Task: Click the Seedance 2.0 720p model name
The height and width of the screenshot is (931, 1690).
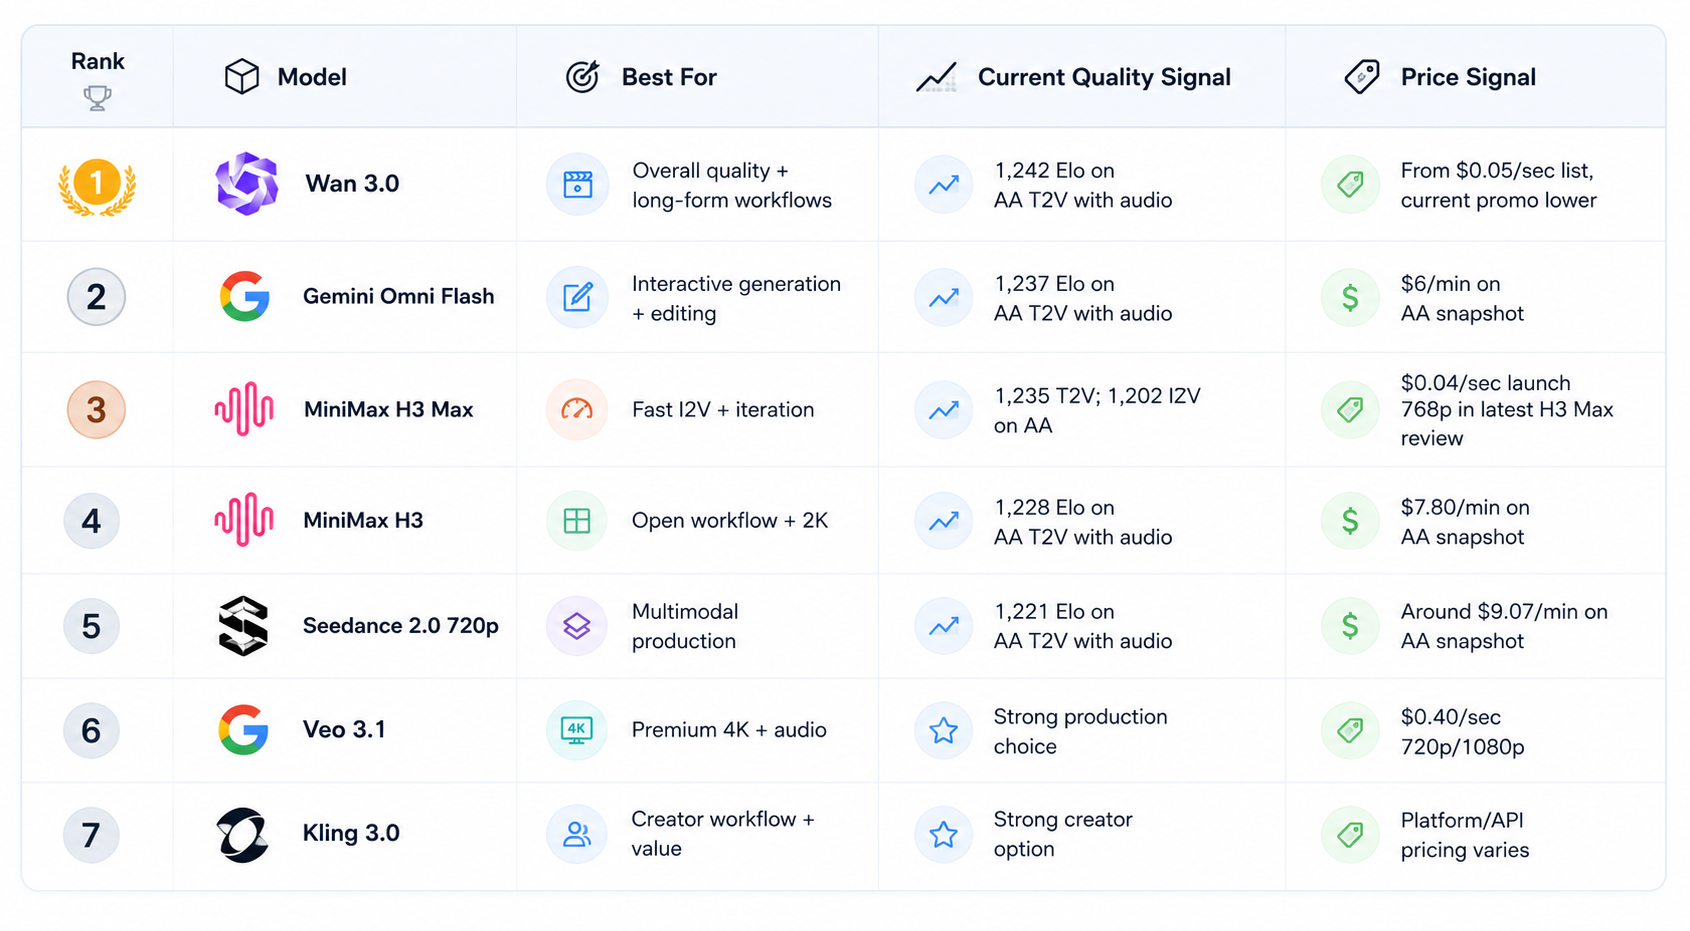Action: [x=400, y=626]
